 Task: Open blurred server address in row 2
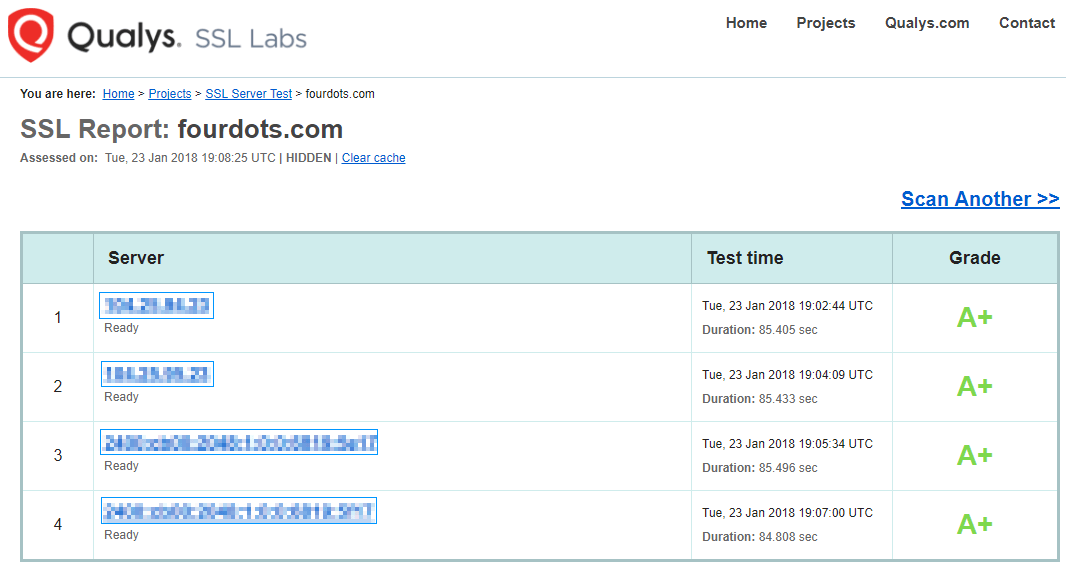pos(157,374)
